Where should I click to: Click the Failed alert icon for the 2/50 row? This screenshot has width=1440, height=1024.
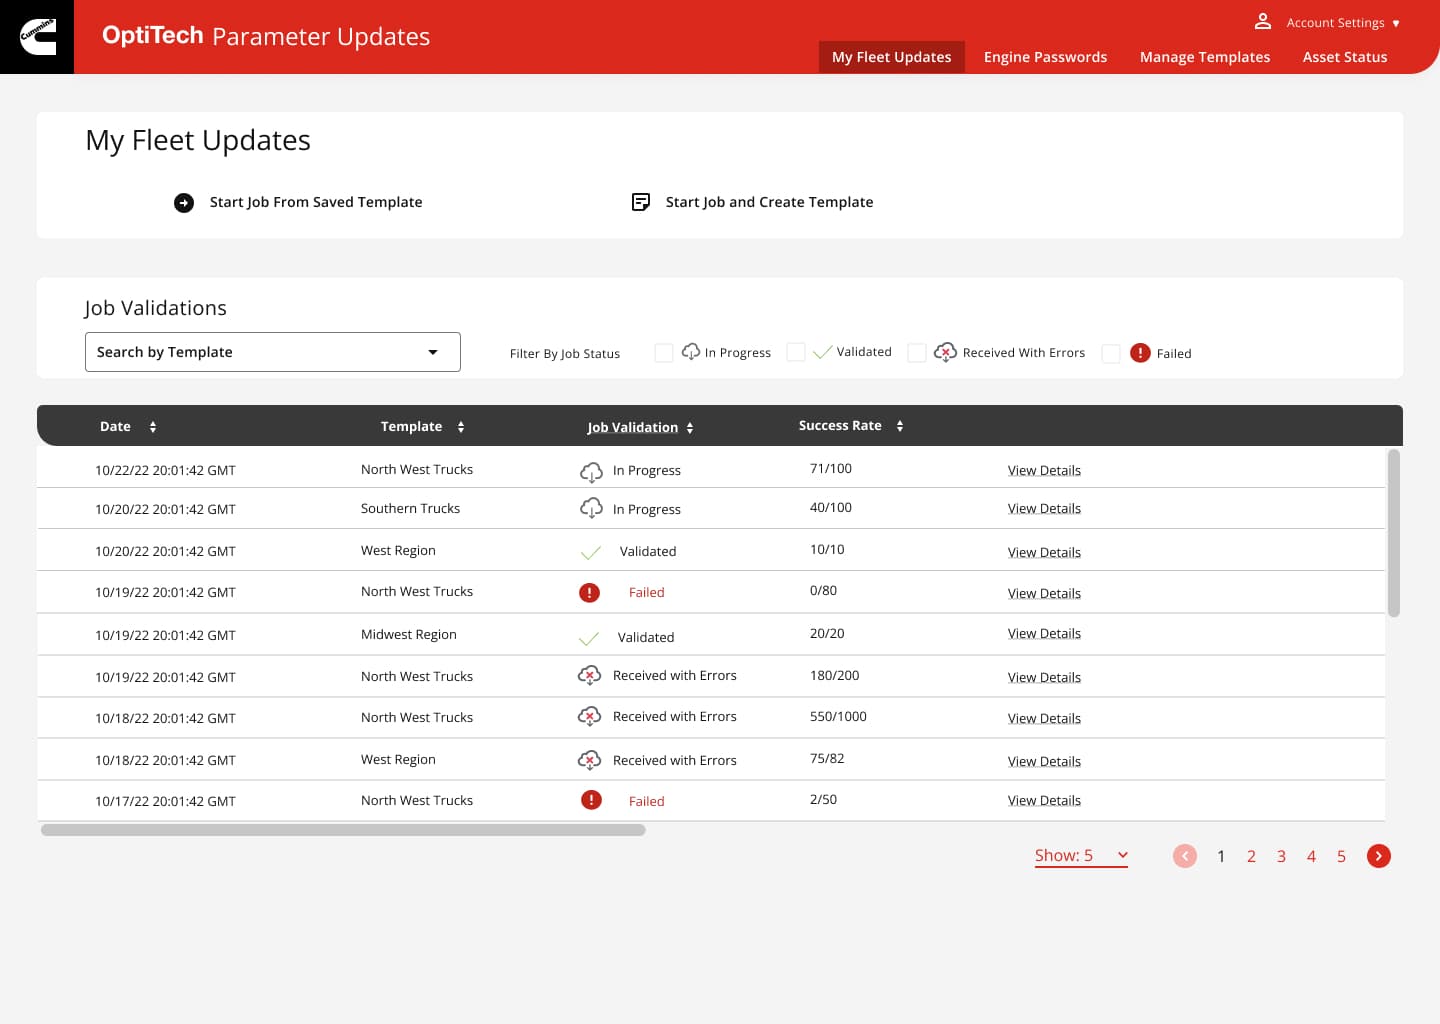(x=592, y=800)
